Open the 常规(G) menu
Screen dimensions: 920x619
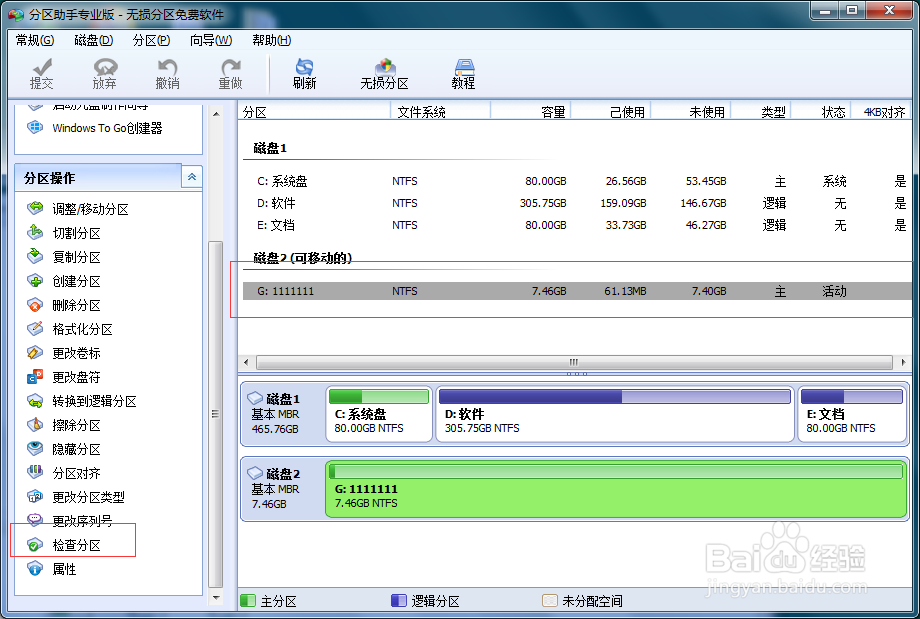tap(35, 40)
